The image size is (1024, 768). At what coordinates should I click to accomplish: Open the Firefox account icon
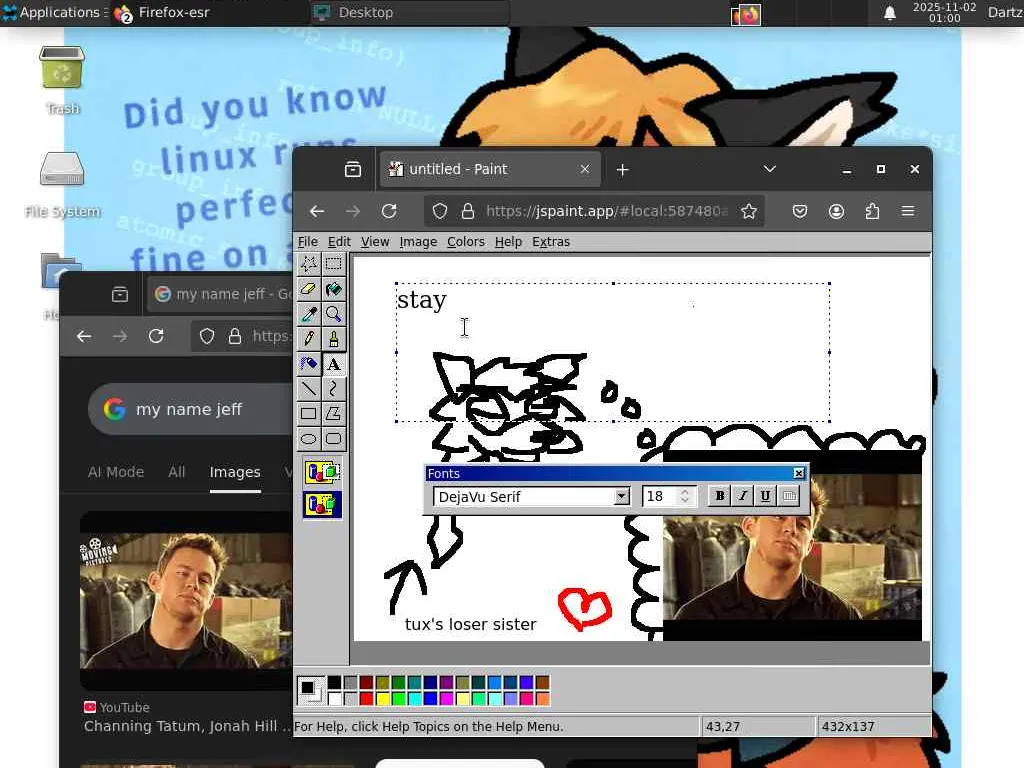click(x=836, y=211)
